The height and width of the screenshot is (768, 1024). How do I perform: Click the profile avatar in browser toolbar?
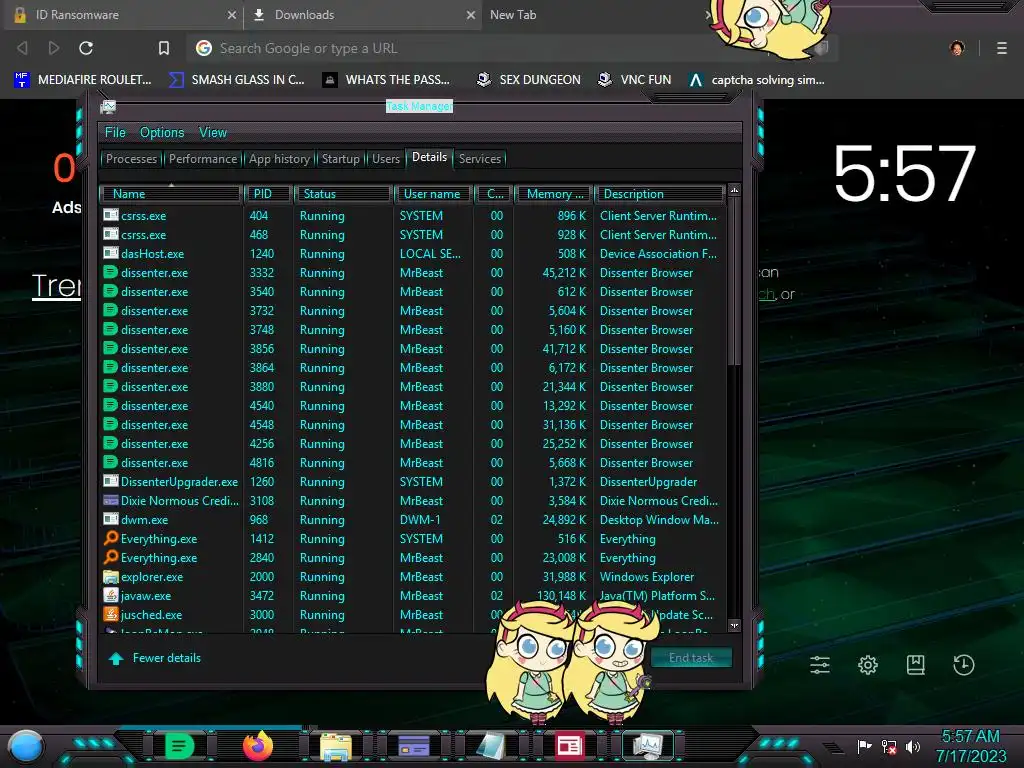pyautogui.click(x=957, y=48)
